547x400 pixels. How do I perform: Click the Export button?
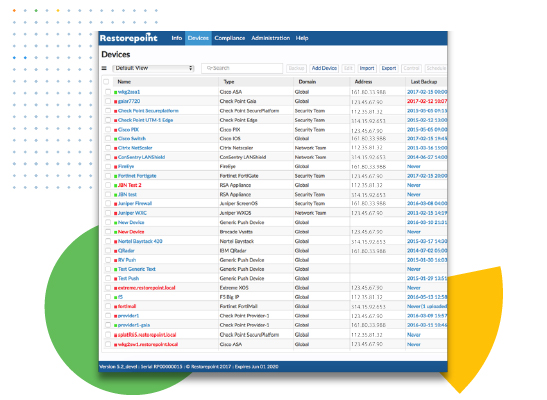pyautogui.click(x=389, y=68)
